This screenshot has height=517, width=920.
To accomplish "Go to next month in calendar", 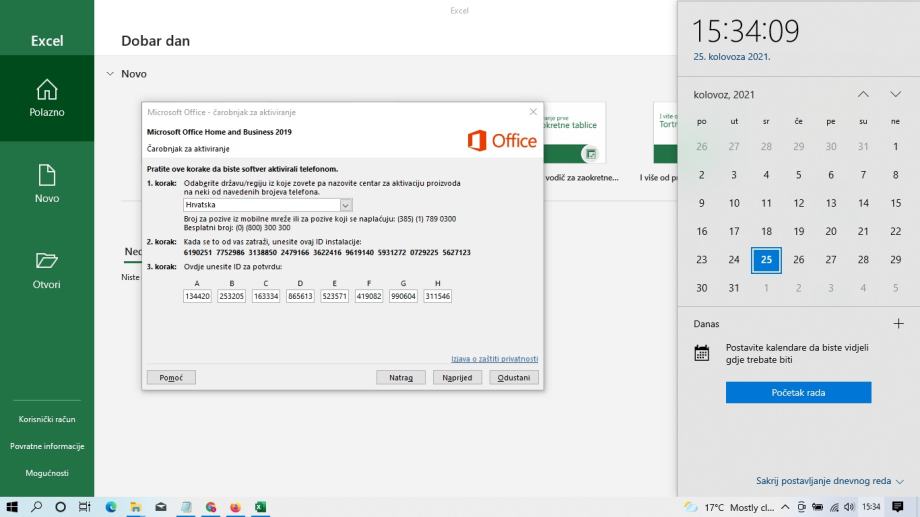I will pyautogui.click(x=895, y=94).
